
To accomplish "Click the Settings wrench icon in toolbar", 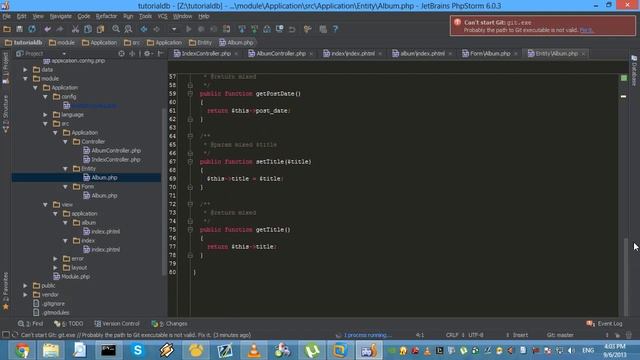I will [307, 29].
